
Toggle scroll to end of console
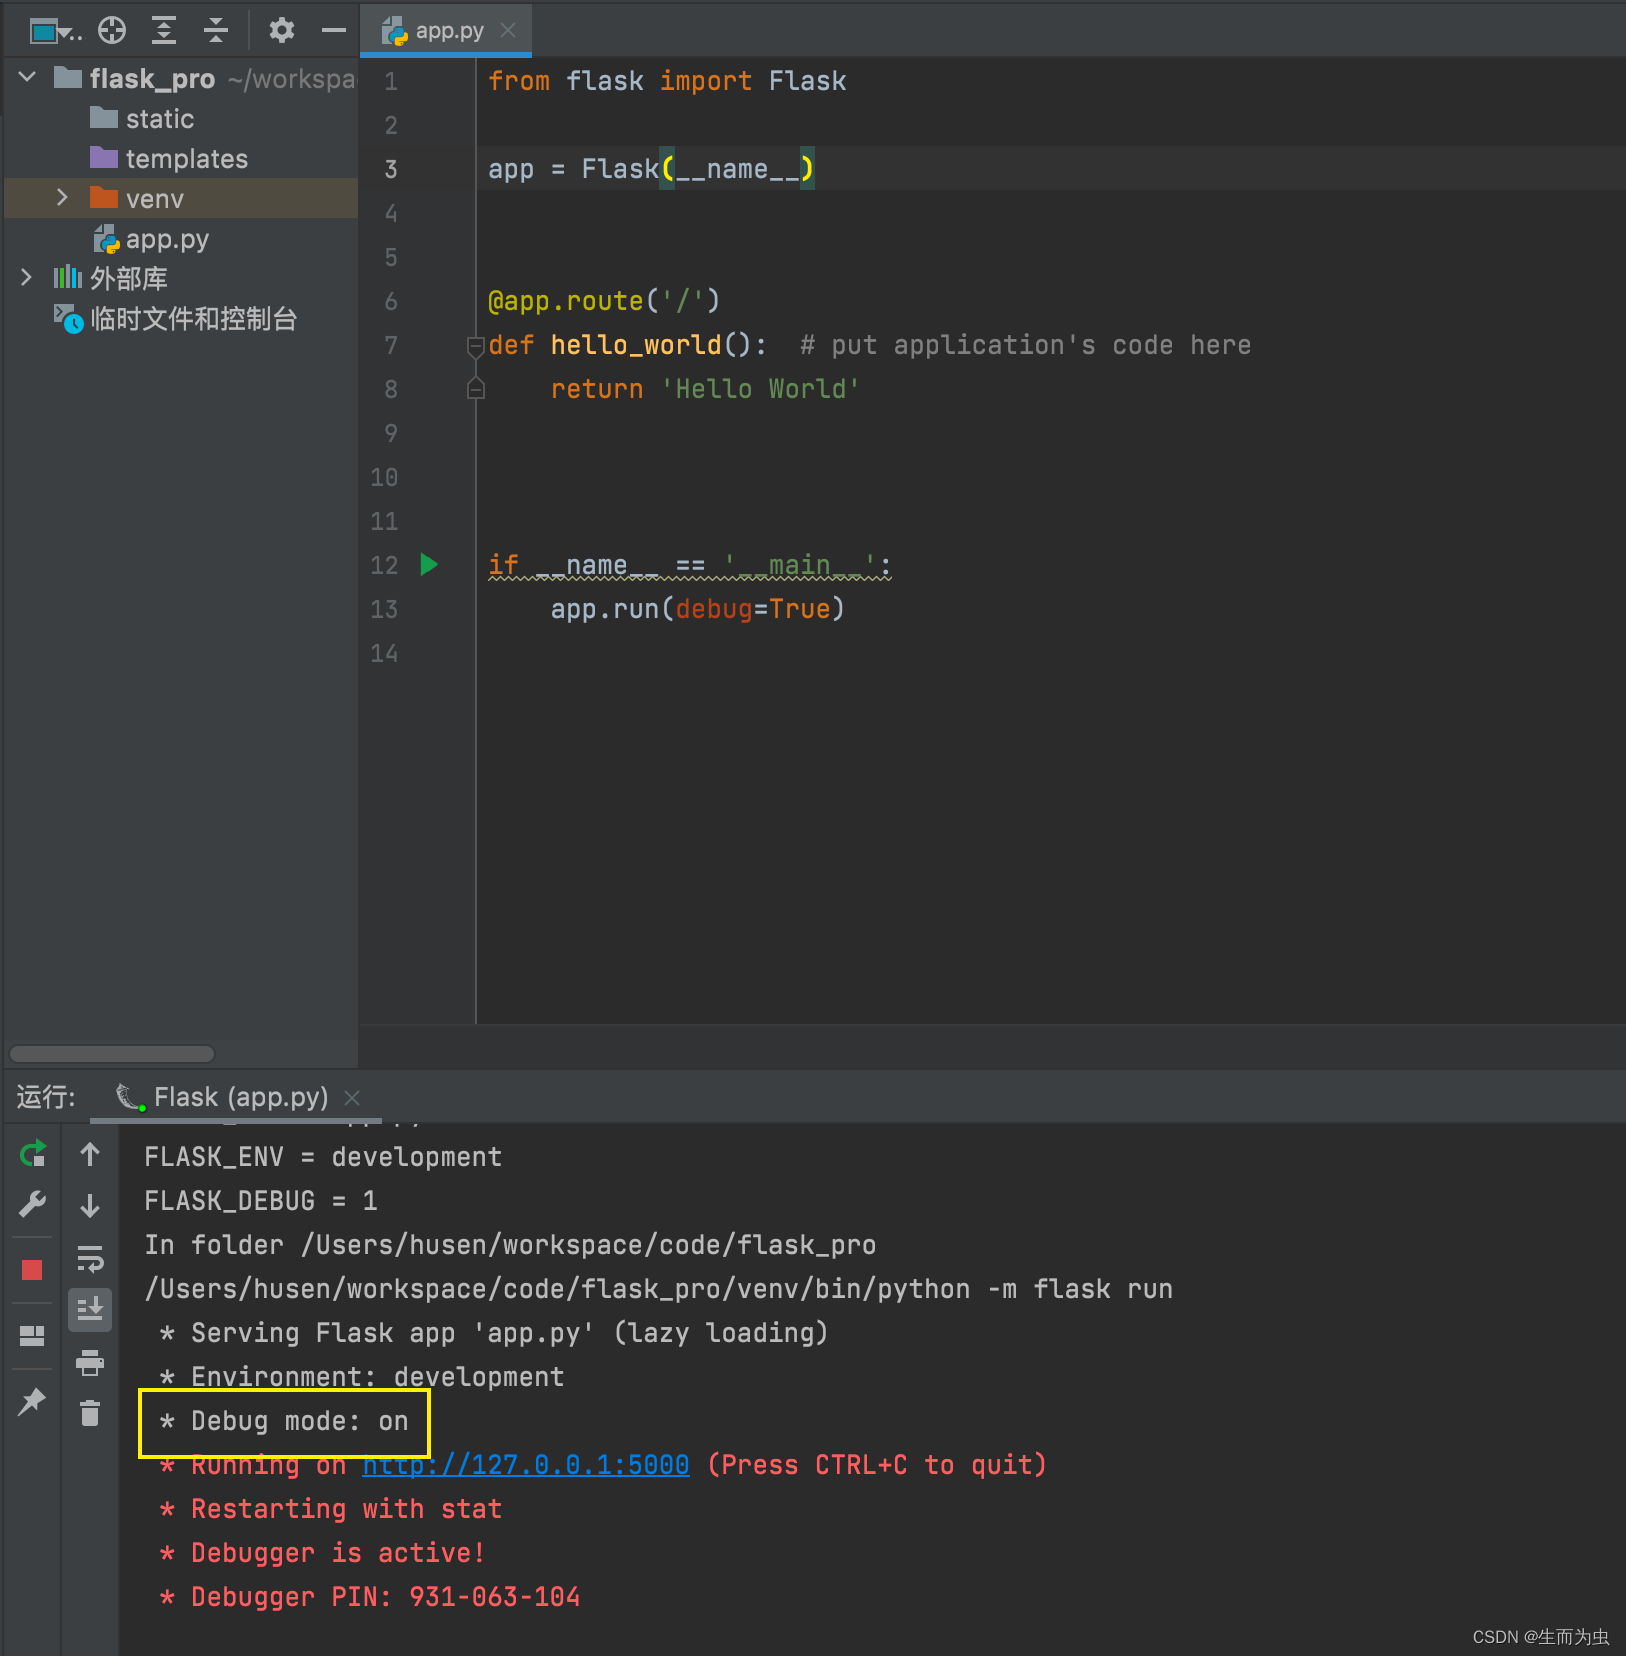coord(90,1309)
